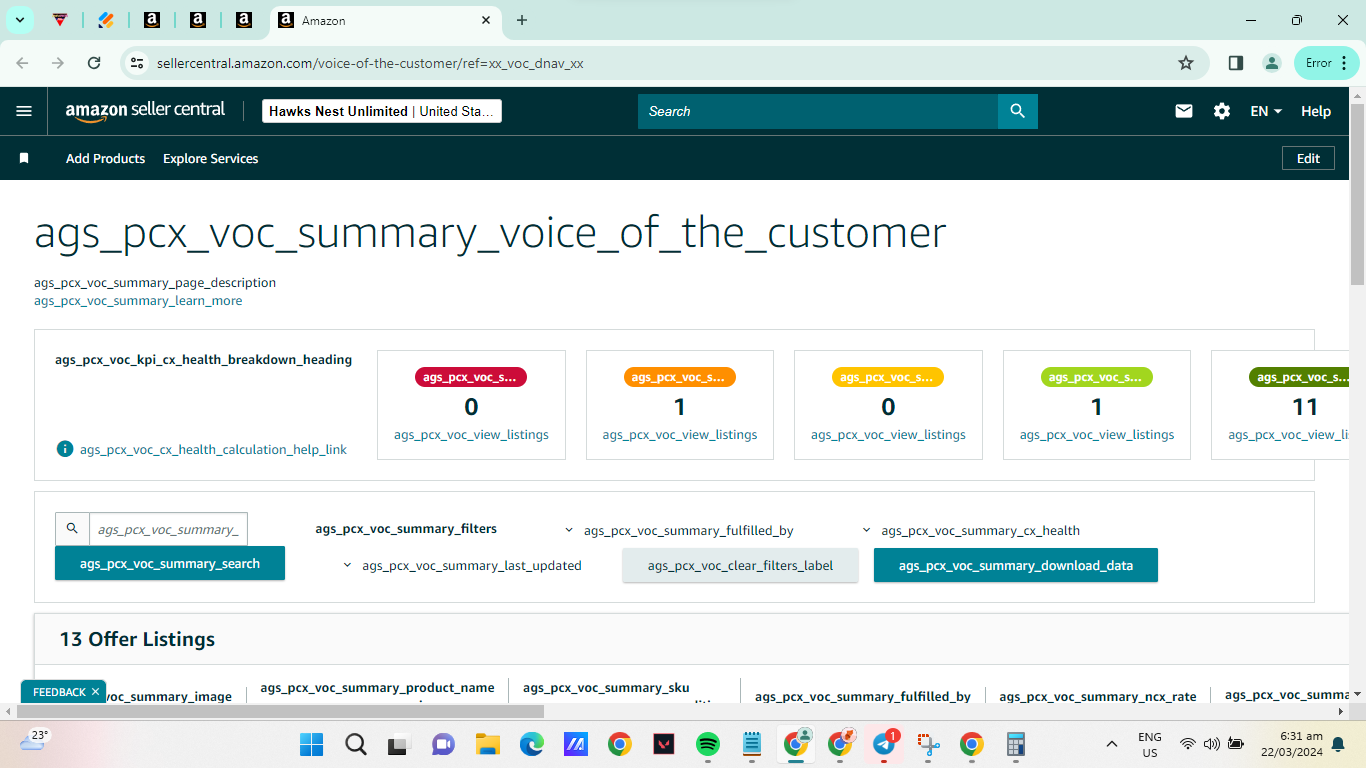
Task: Open Windows Start menu
Action: click(311, 744)
